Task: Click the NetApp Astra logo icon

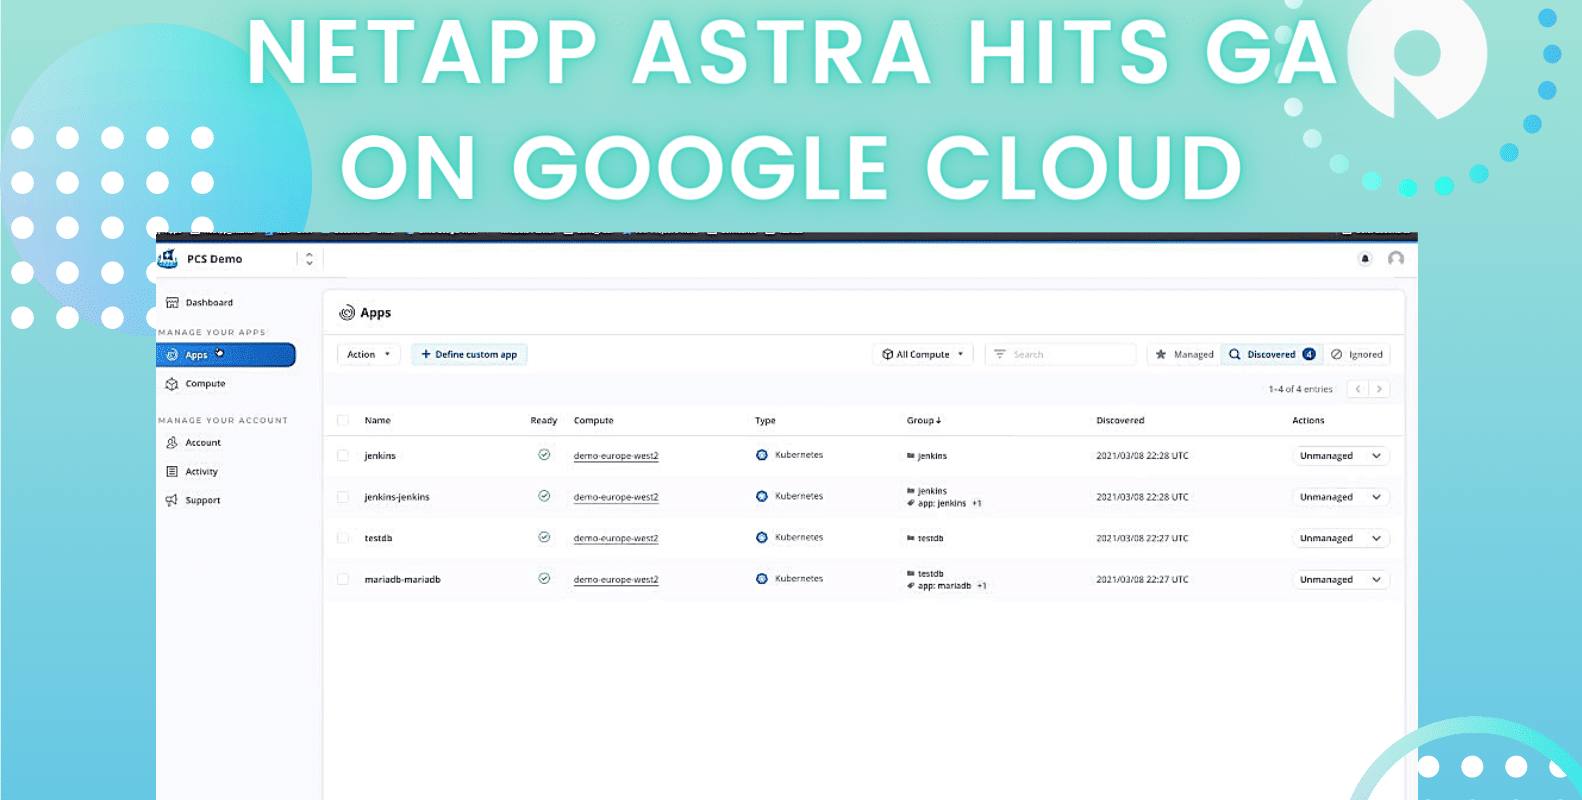Action: click(167, 259)
